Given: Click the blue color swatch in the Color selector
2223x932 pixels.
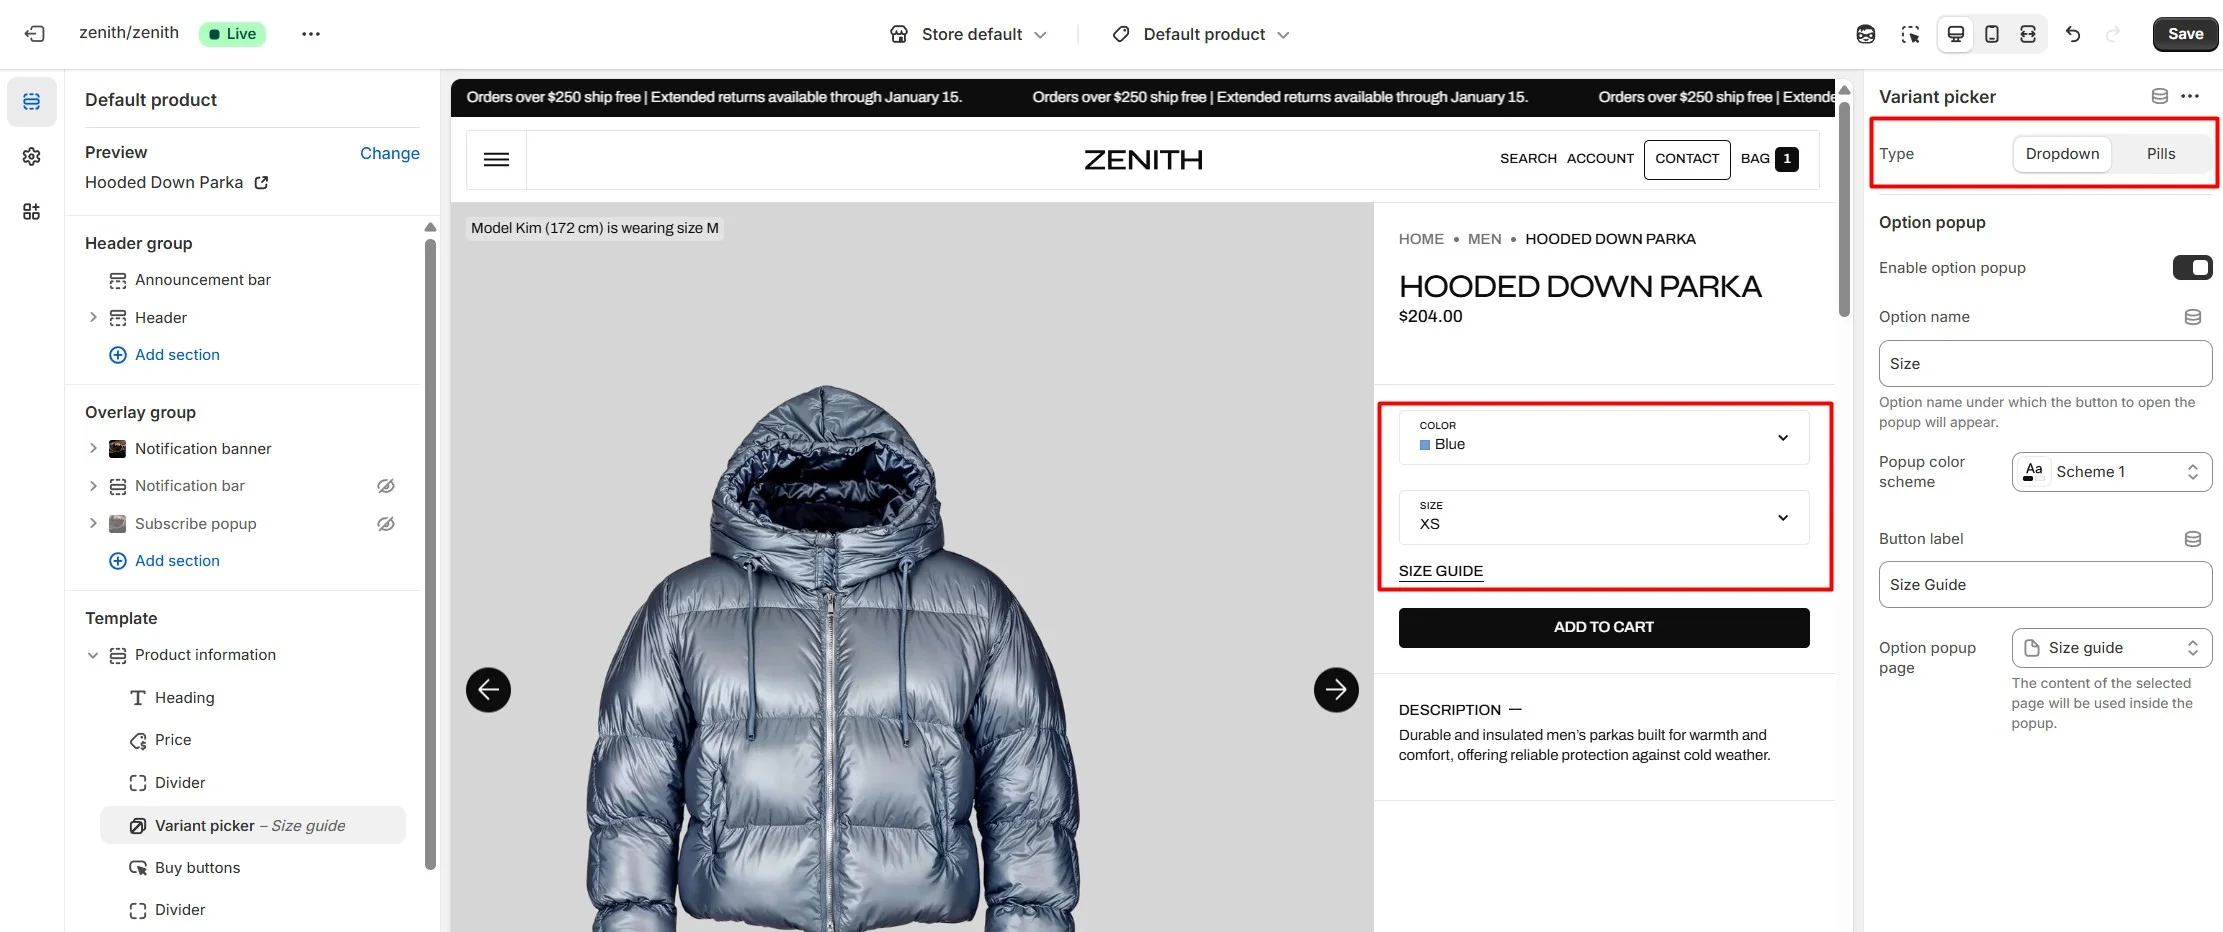Looking at the screenshot, I should point(1425,445).
